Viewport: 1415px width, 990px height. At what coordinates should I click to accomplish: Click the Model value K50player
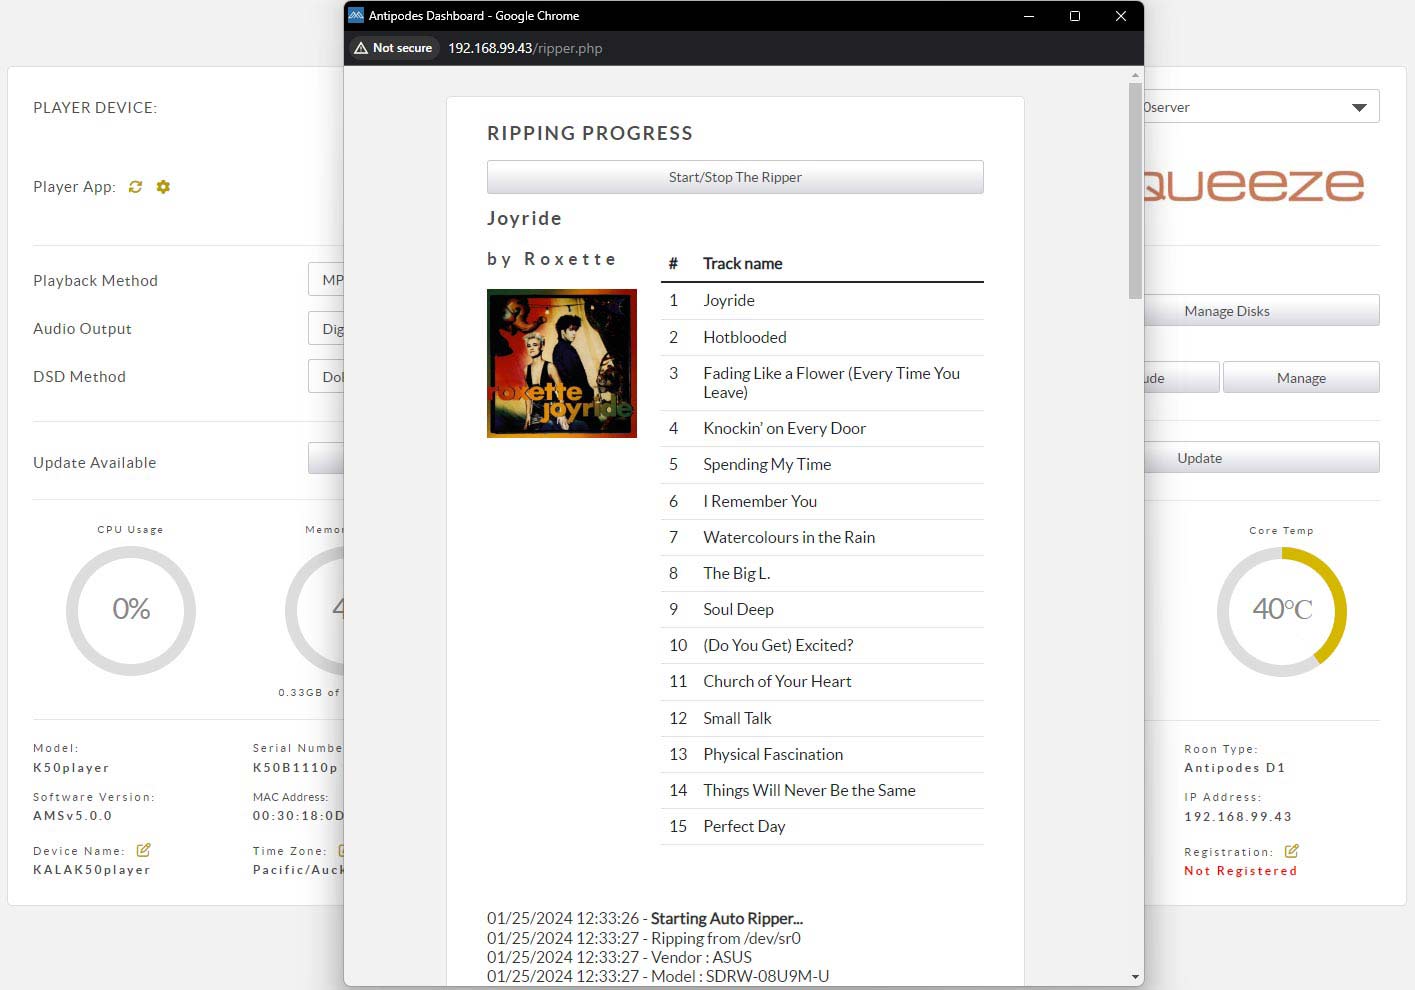71,768
